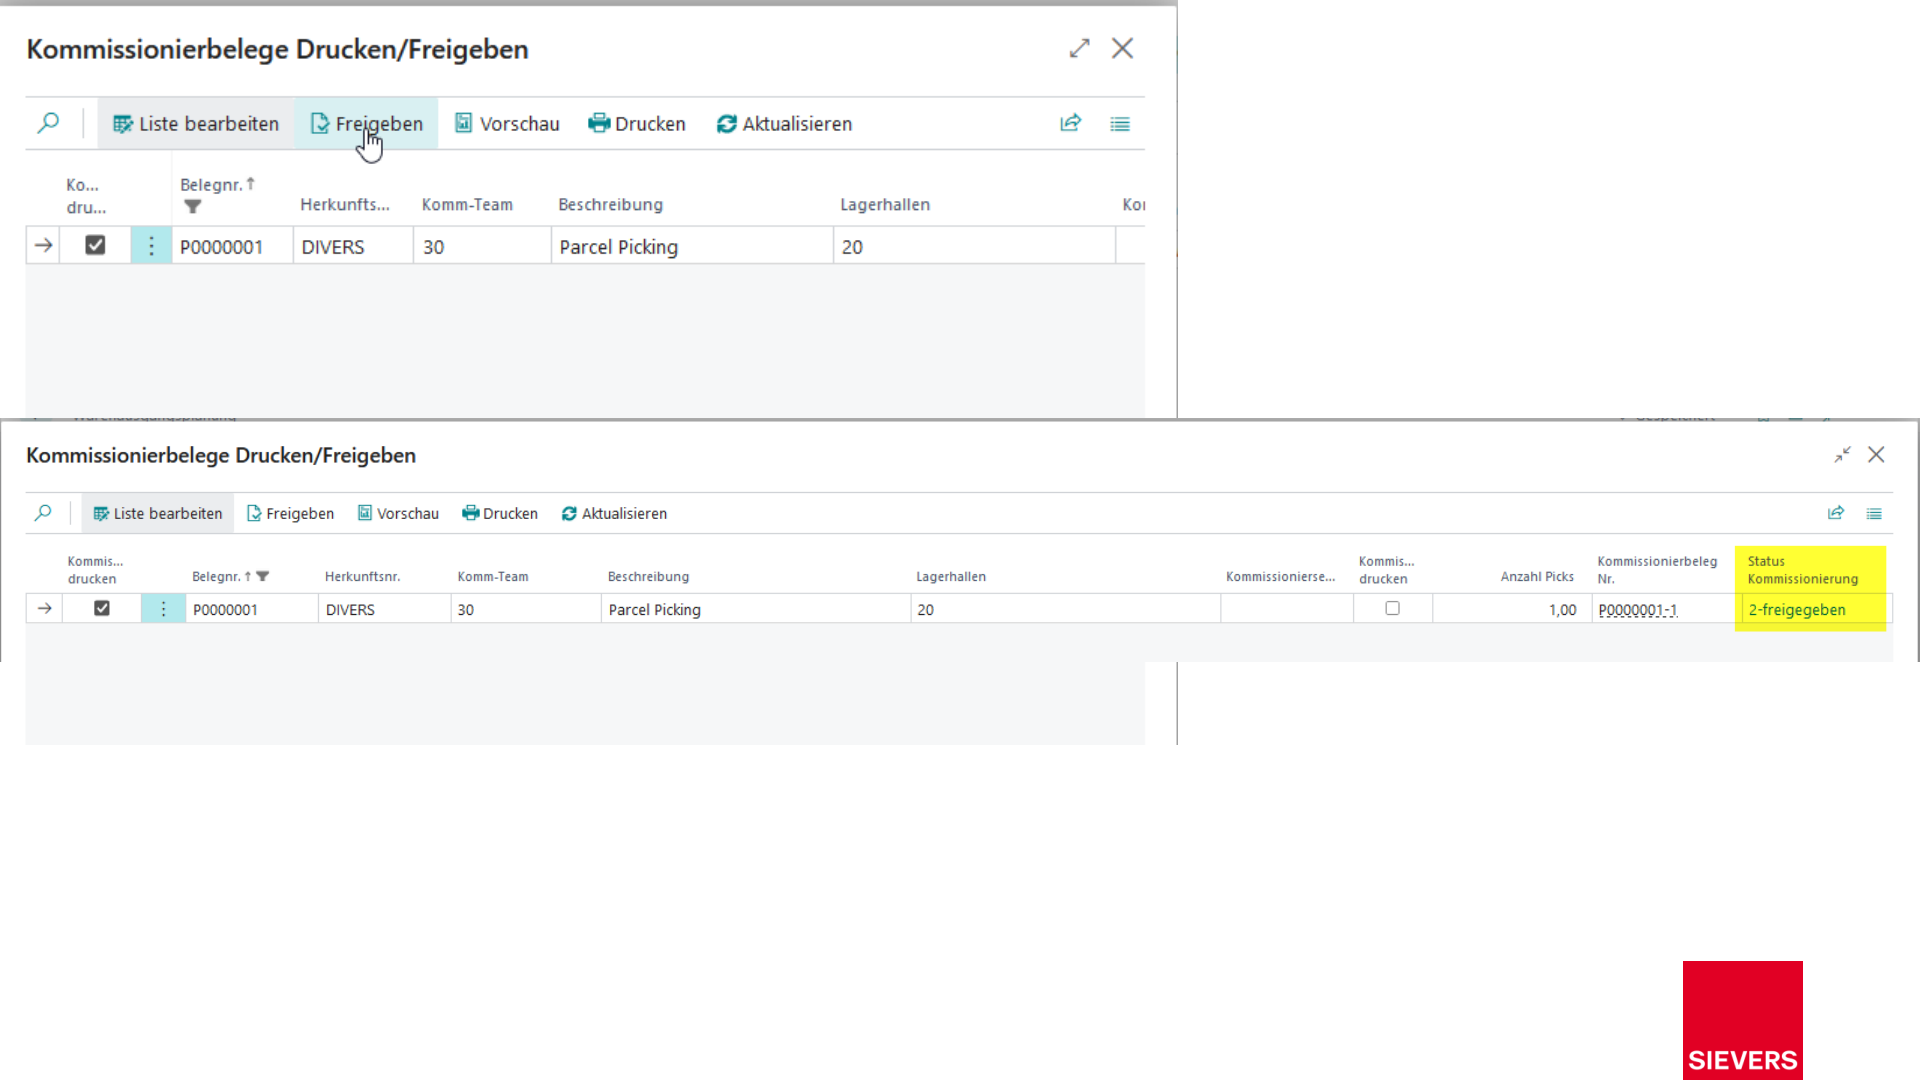Viewport: 1920px width, 1080px height.
Task: Select the P0000001 cell in upper window
Action: tap(232, 246)
